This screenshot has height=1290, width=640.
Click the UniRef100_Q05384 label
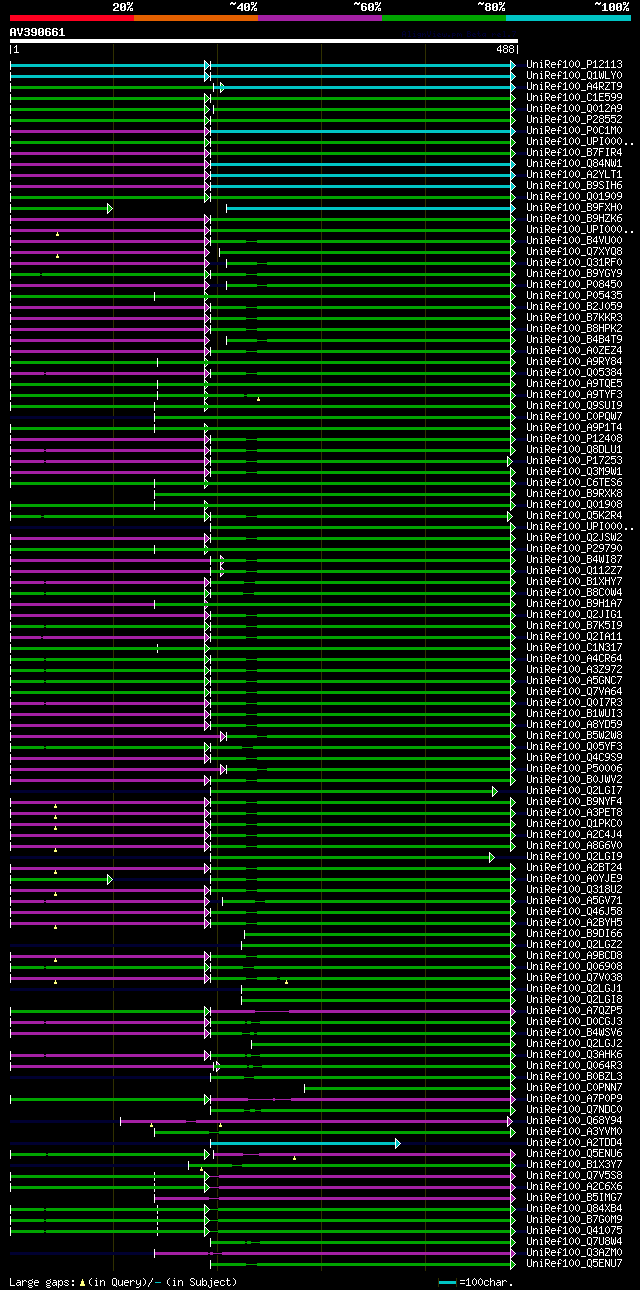[x=574, y=372]
